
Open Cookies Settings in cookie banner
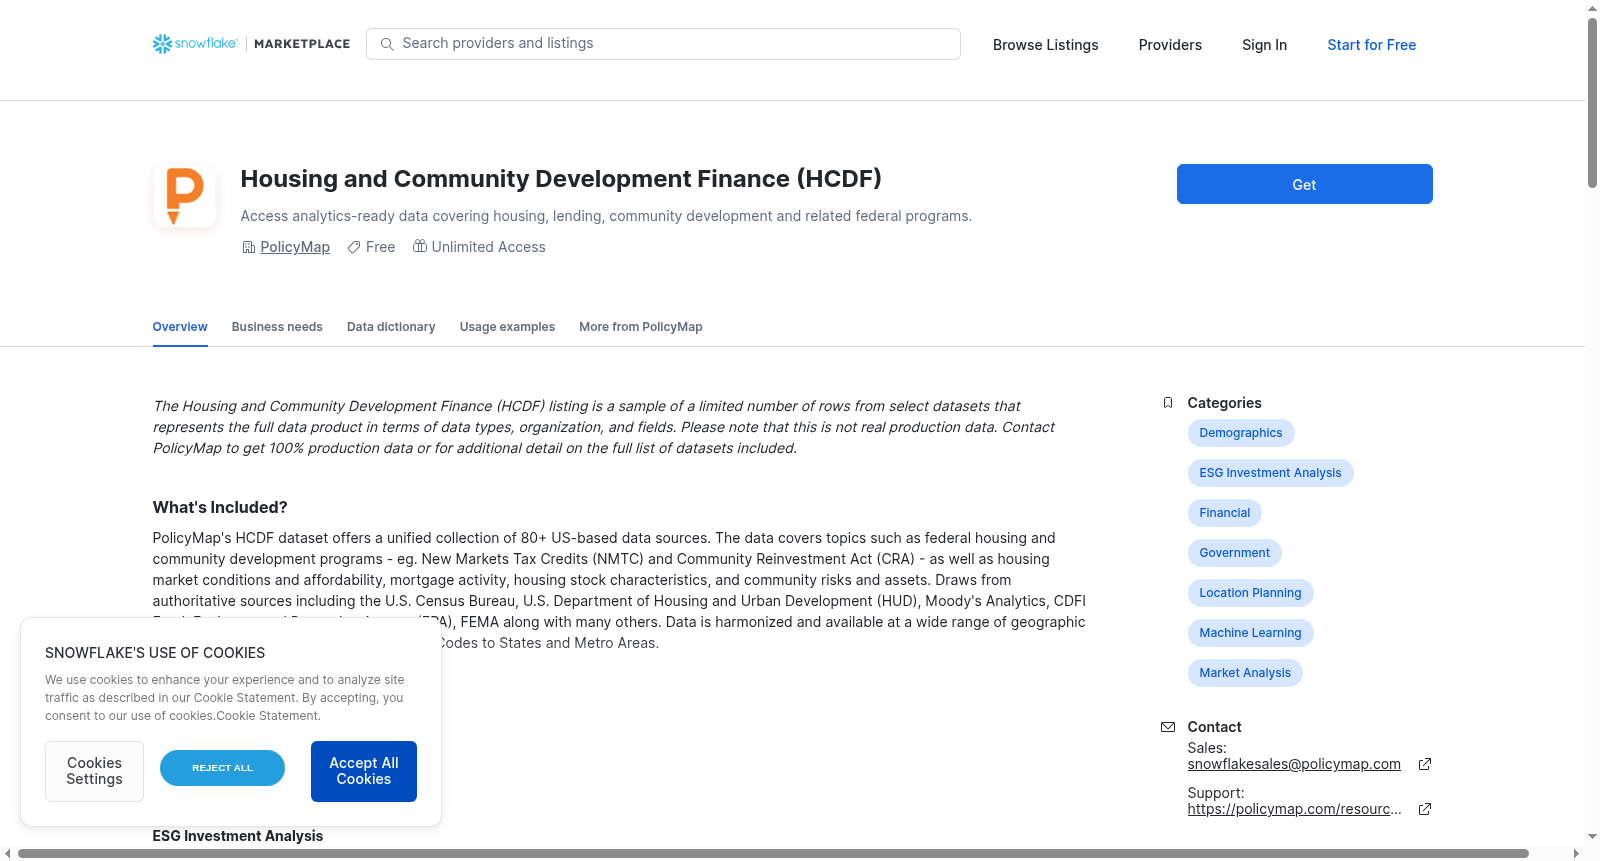(x=94, y=771)
